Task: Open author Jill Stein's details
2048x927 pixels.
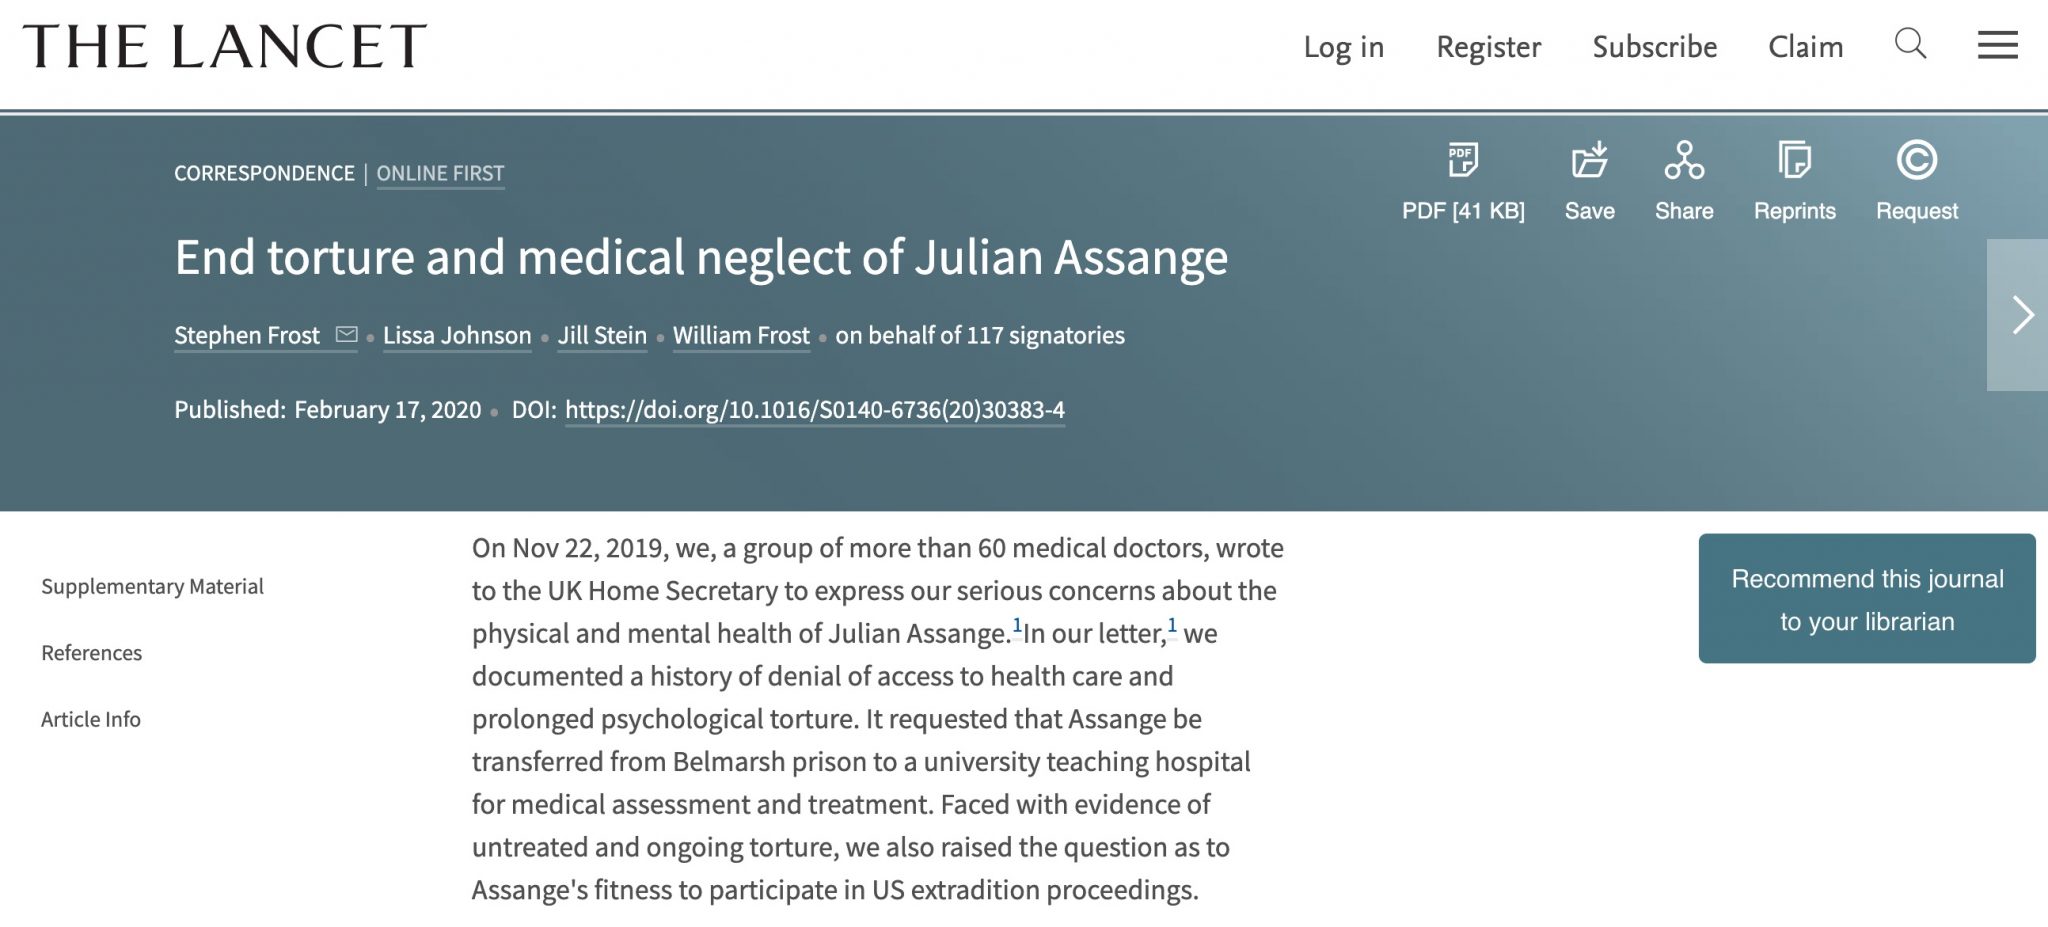Action: coord(602,335)
